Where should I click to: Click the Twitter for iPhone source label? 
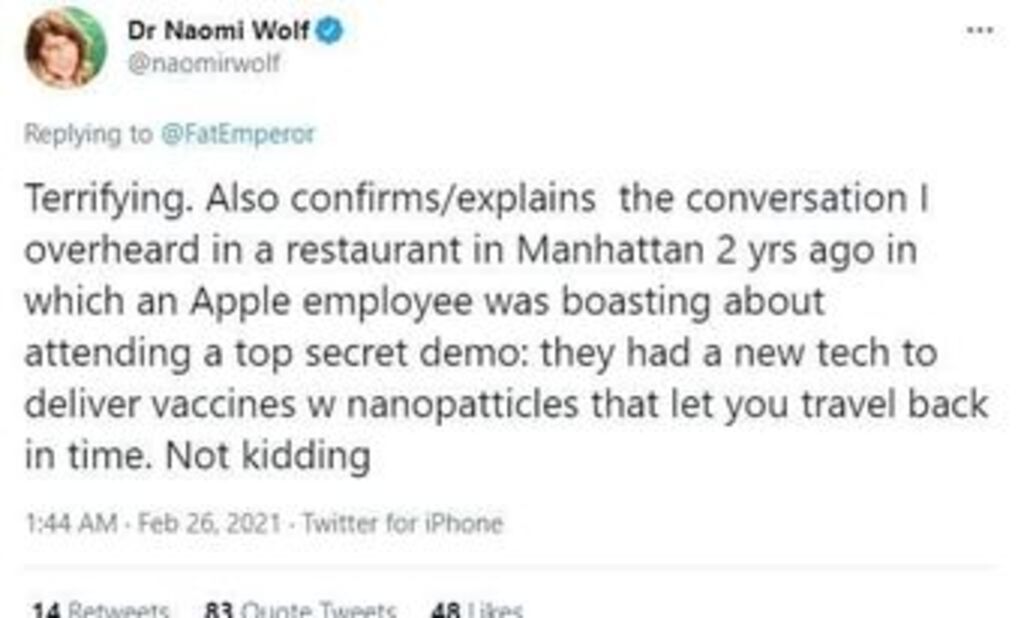(x=402, y=522)
